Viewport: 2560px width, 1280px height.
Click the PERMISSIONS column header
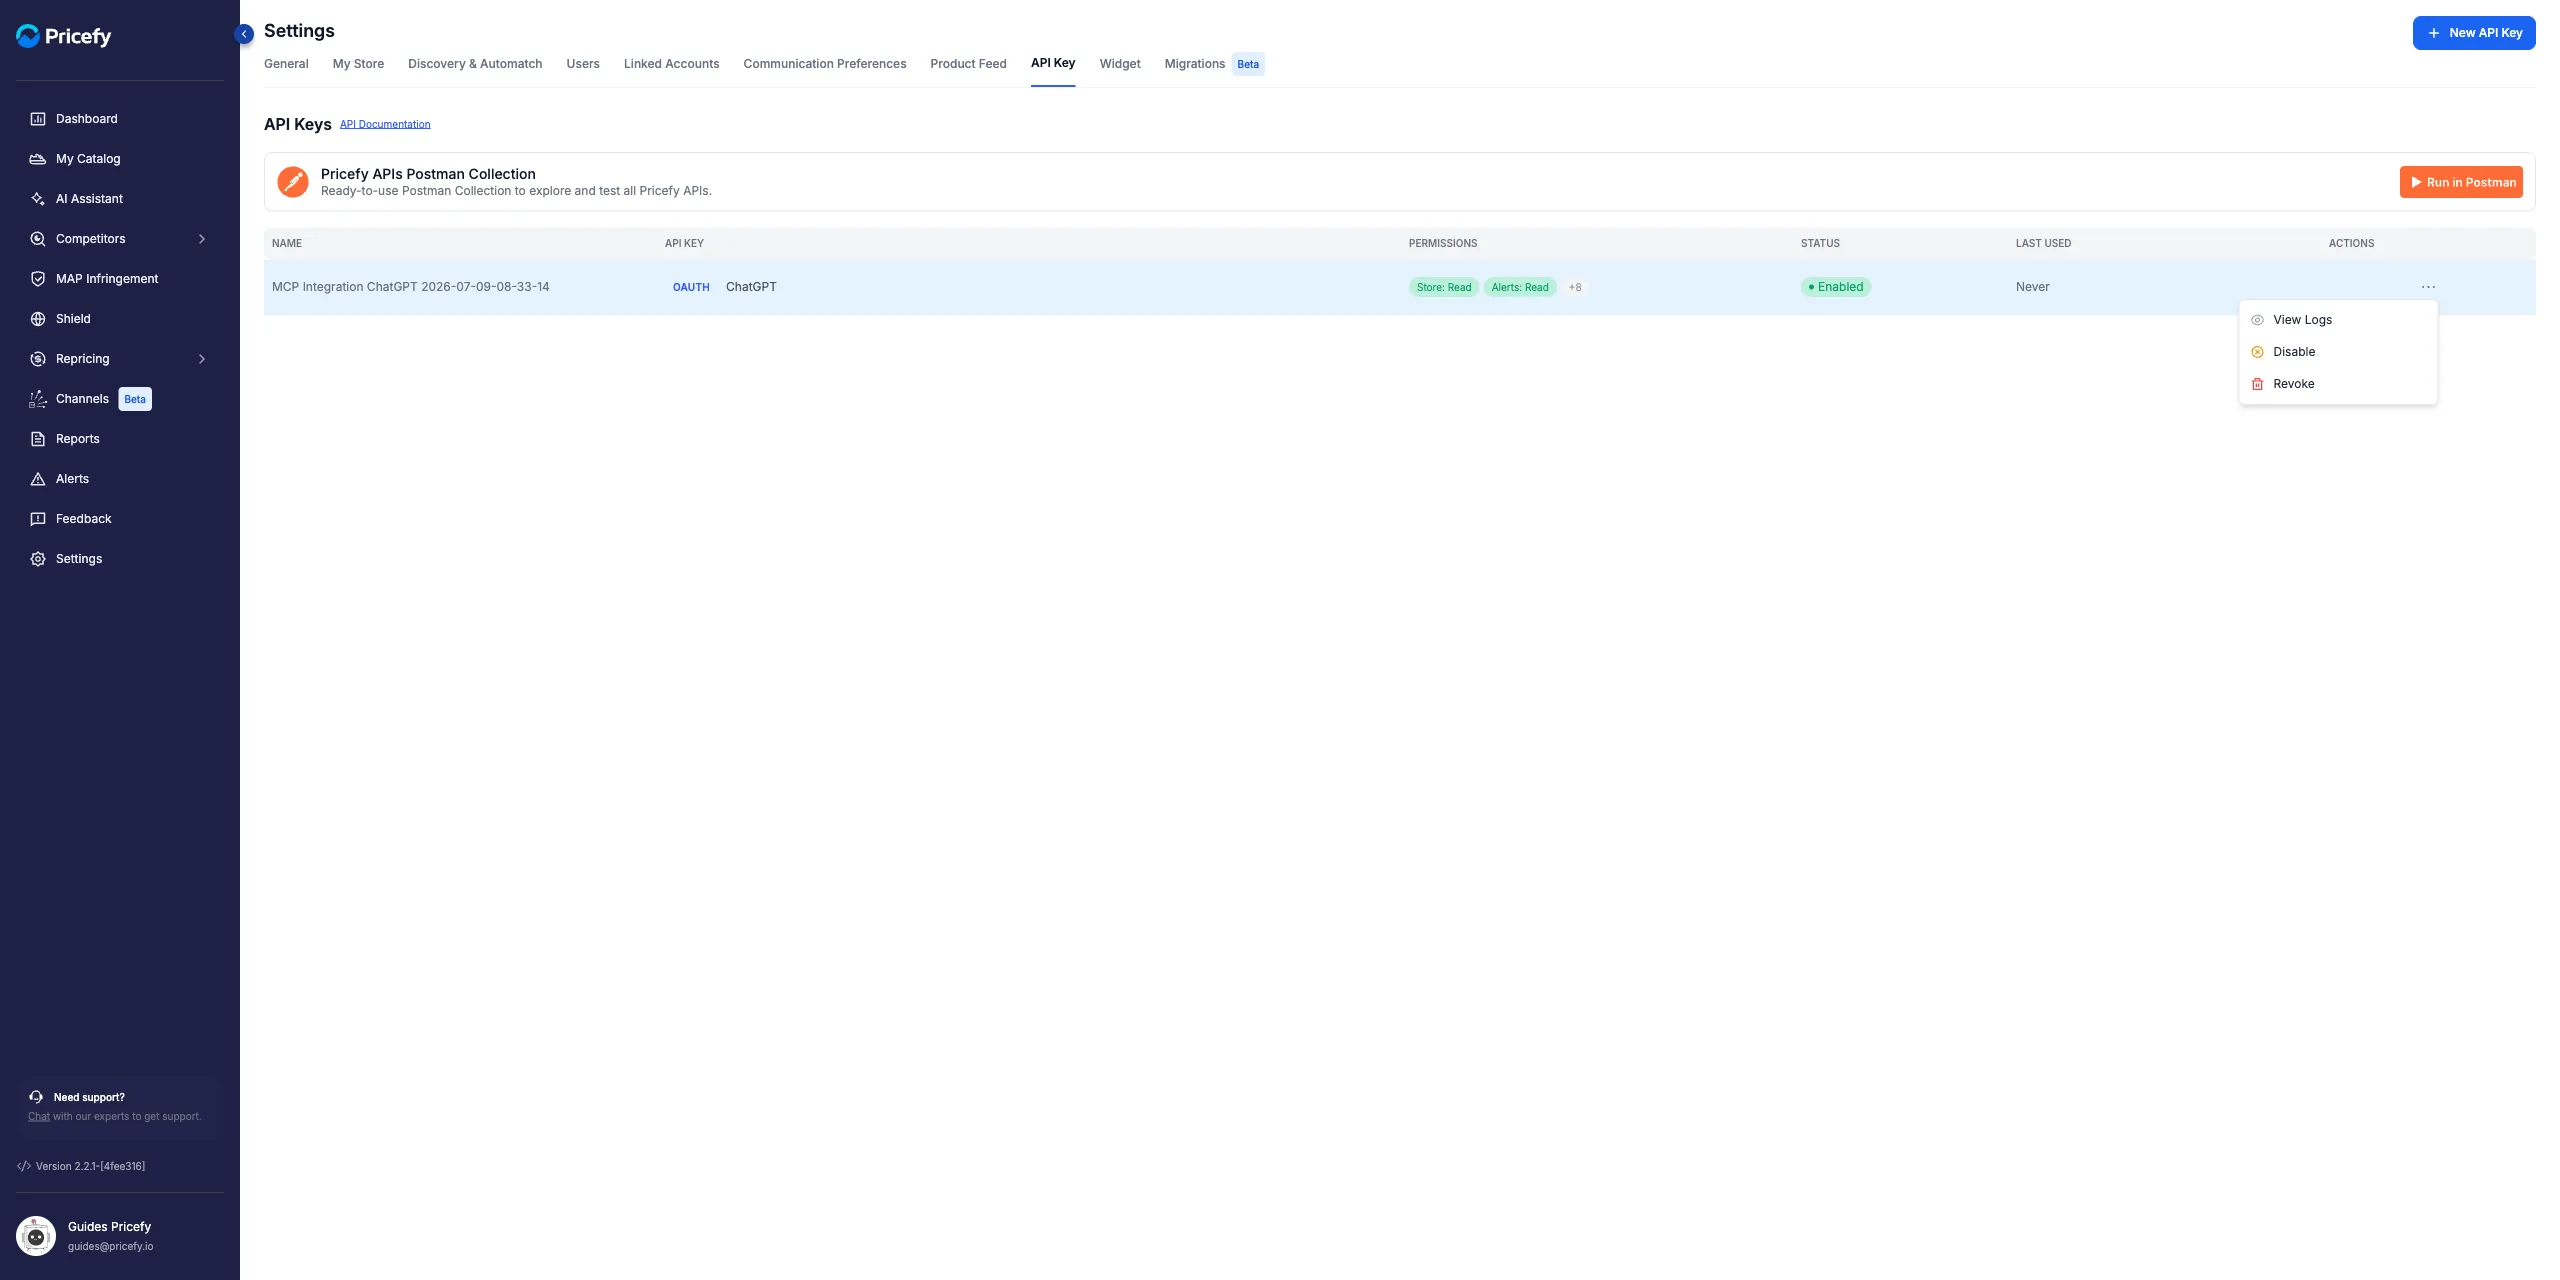click(x=1443, y=244)
